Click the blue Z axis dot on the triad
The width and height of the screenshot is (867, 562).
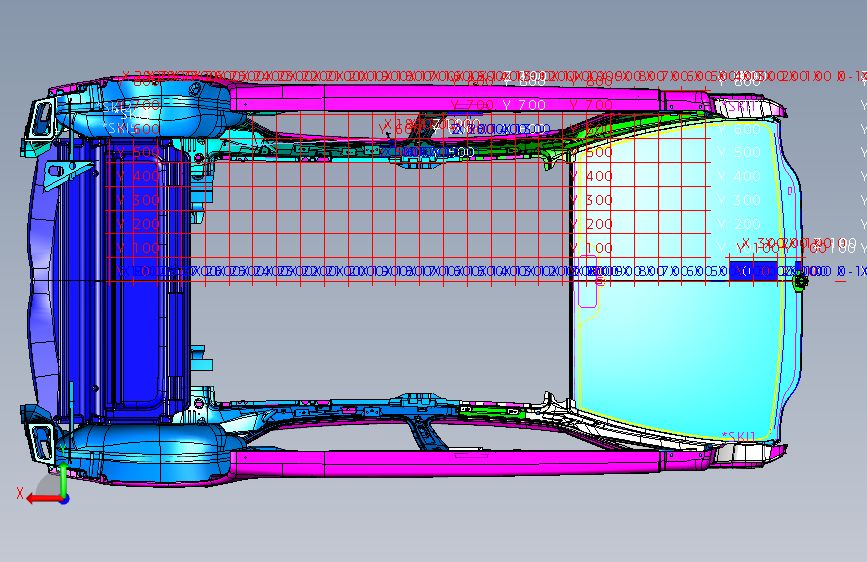[x=65, y=500]
